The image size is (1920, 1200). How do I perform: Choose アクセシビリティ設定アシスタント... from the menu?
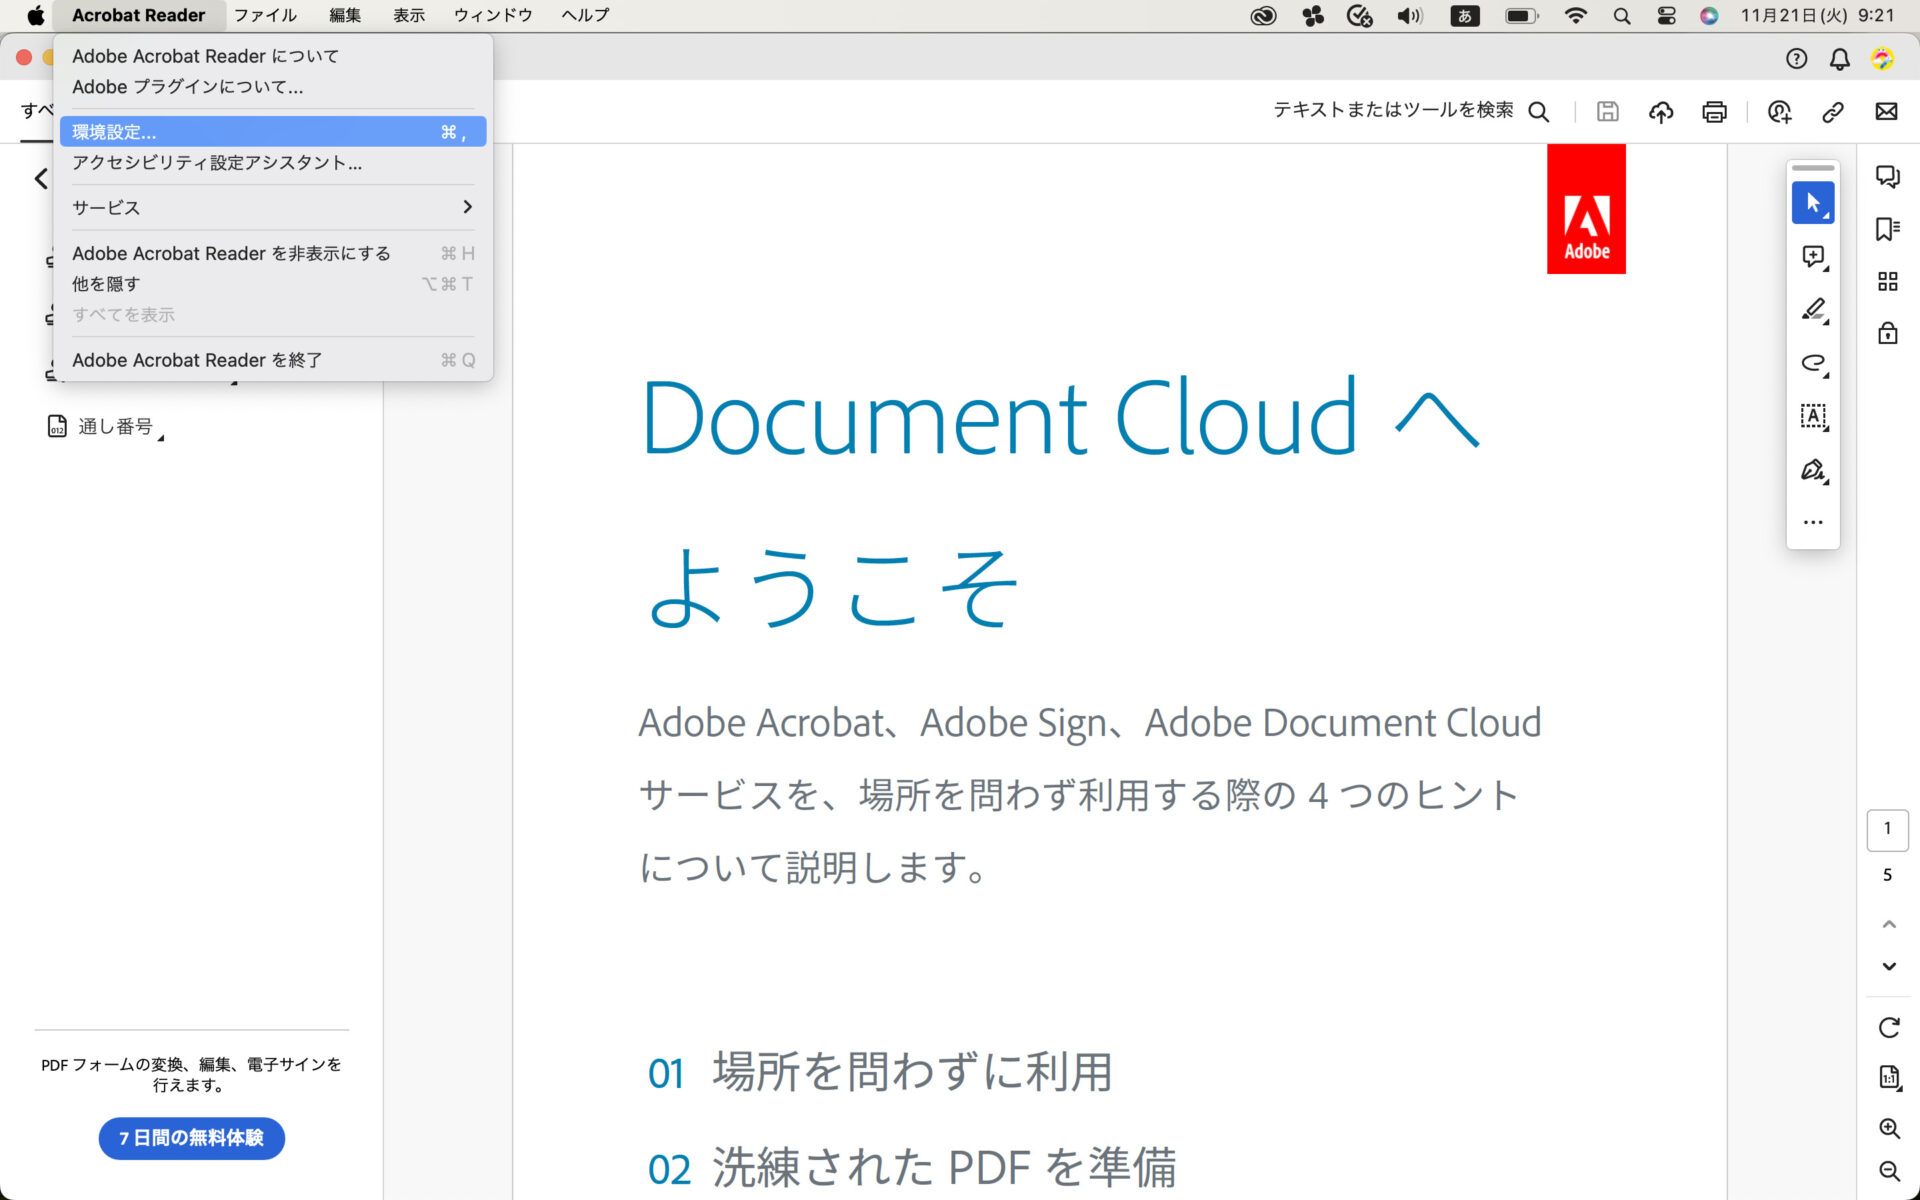click(x=217, y=163)
